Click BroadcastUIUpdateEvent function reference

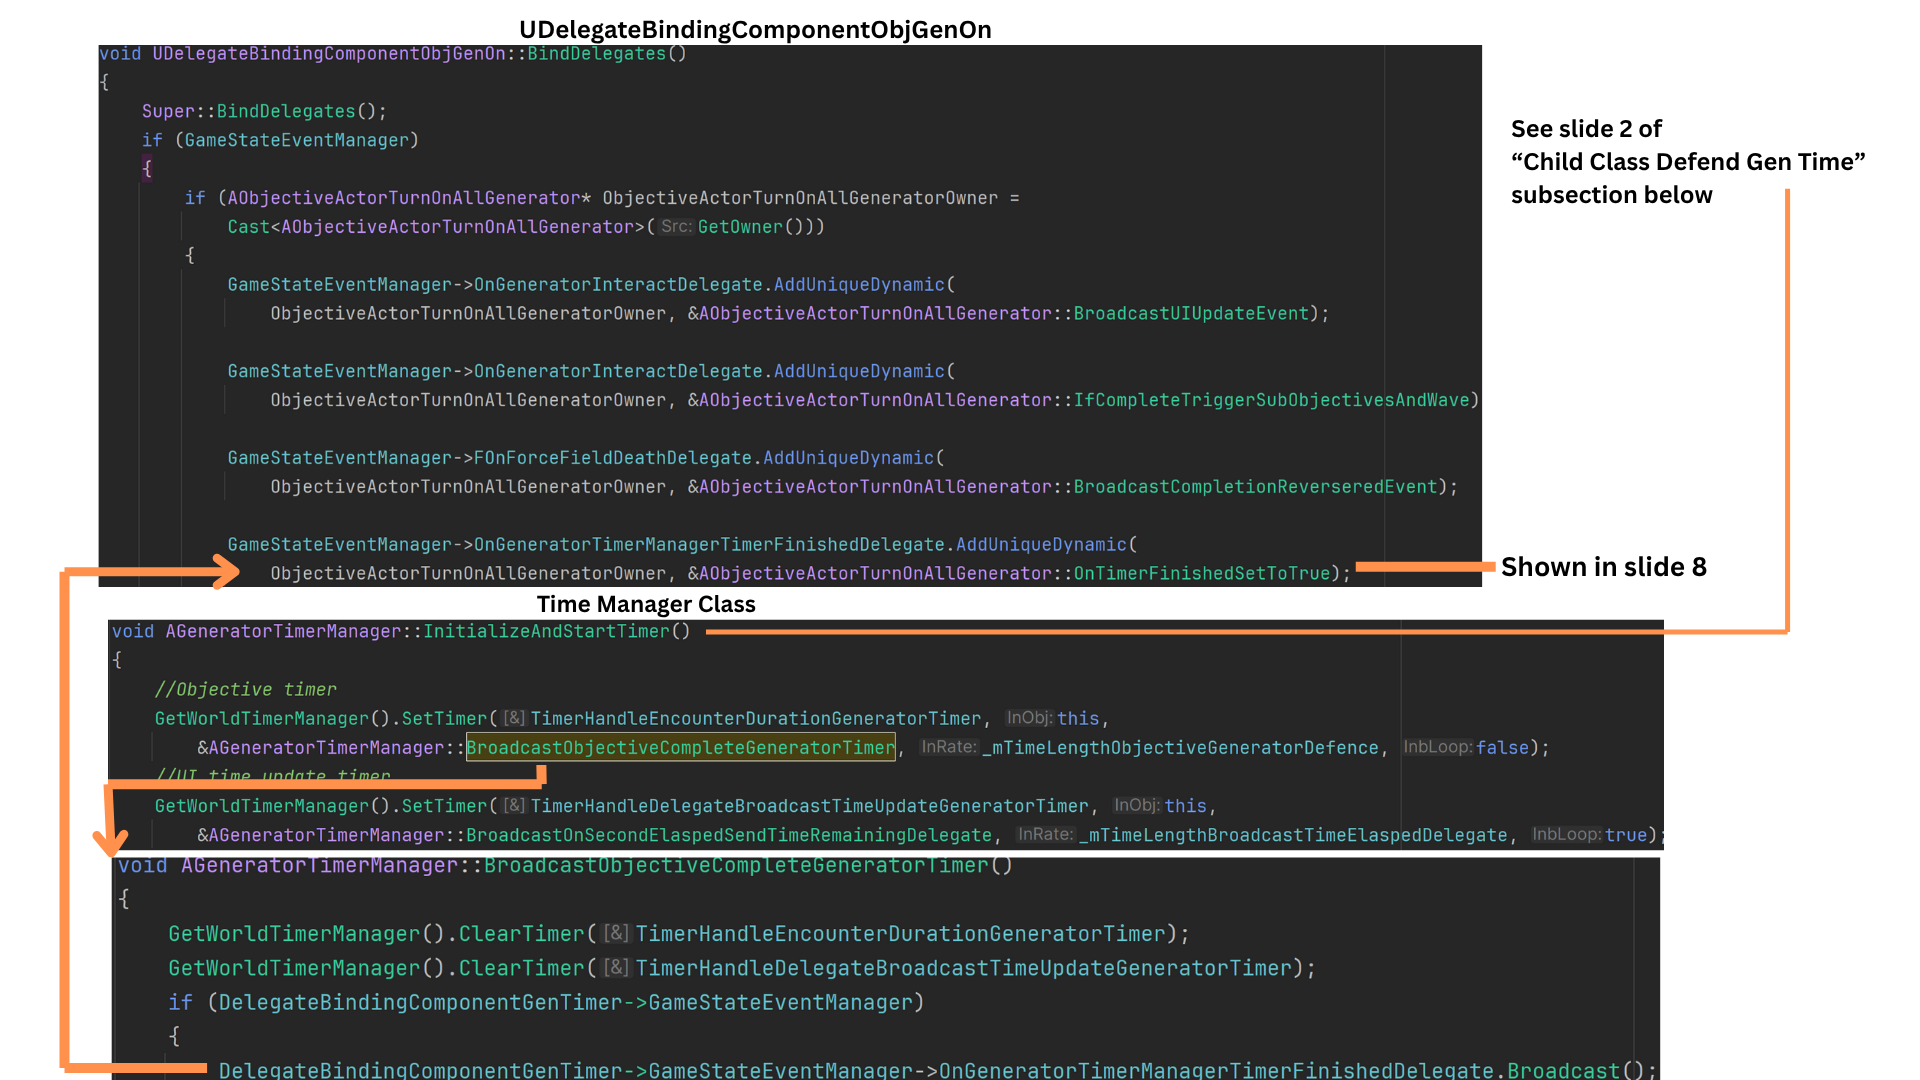pyautogui.click(x=1191, y=314)
